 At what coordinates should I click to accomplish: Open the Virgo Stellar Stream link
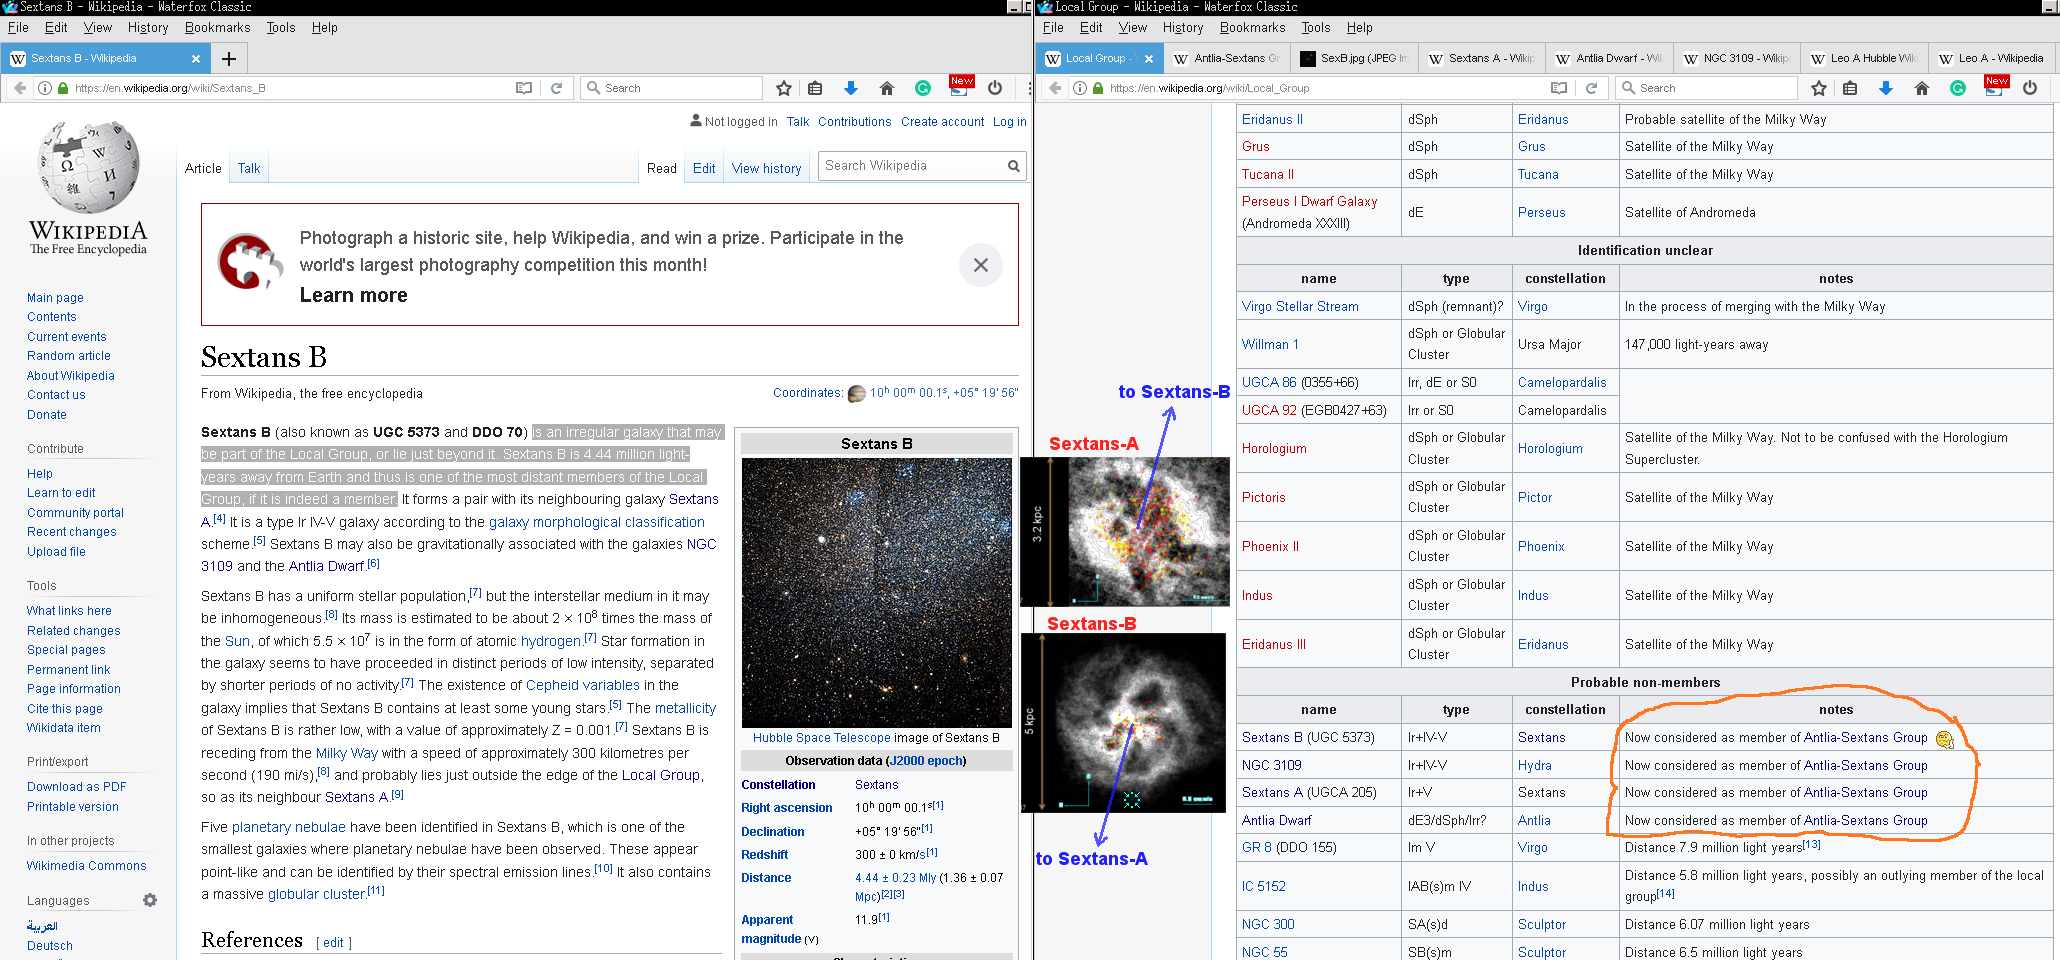1300,307
